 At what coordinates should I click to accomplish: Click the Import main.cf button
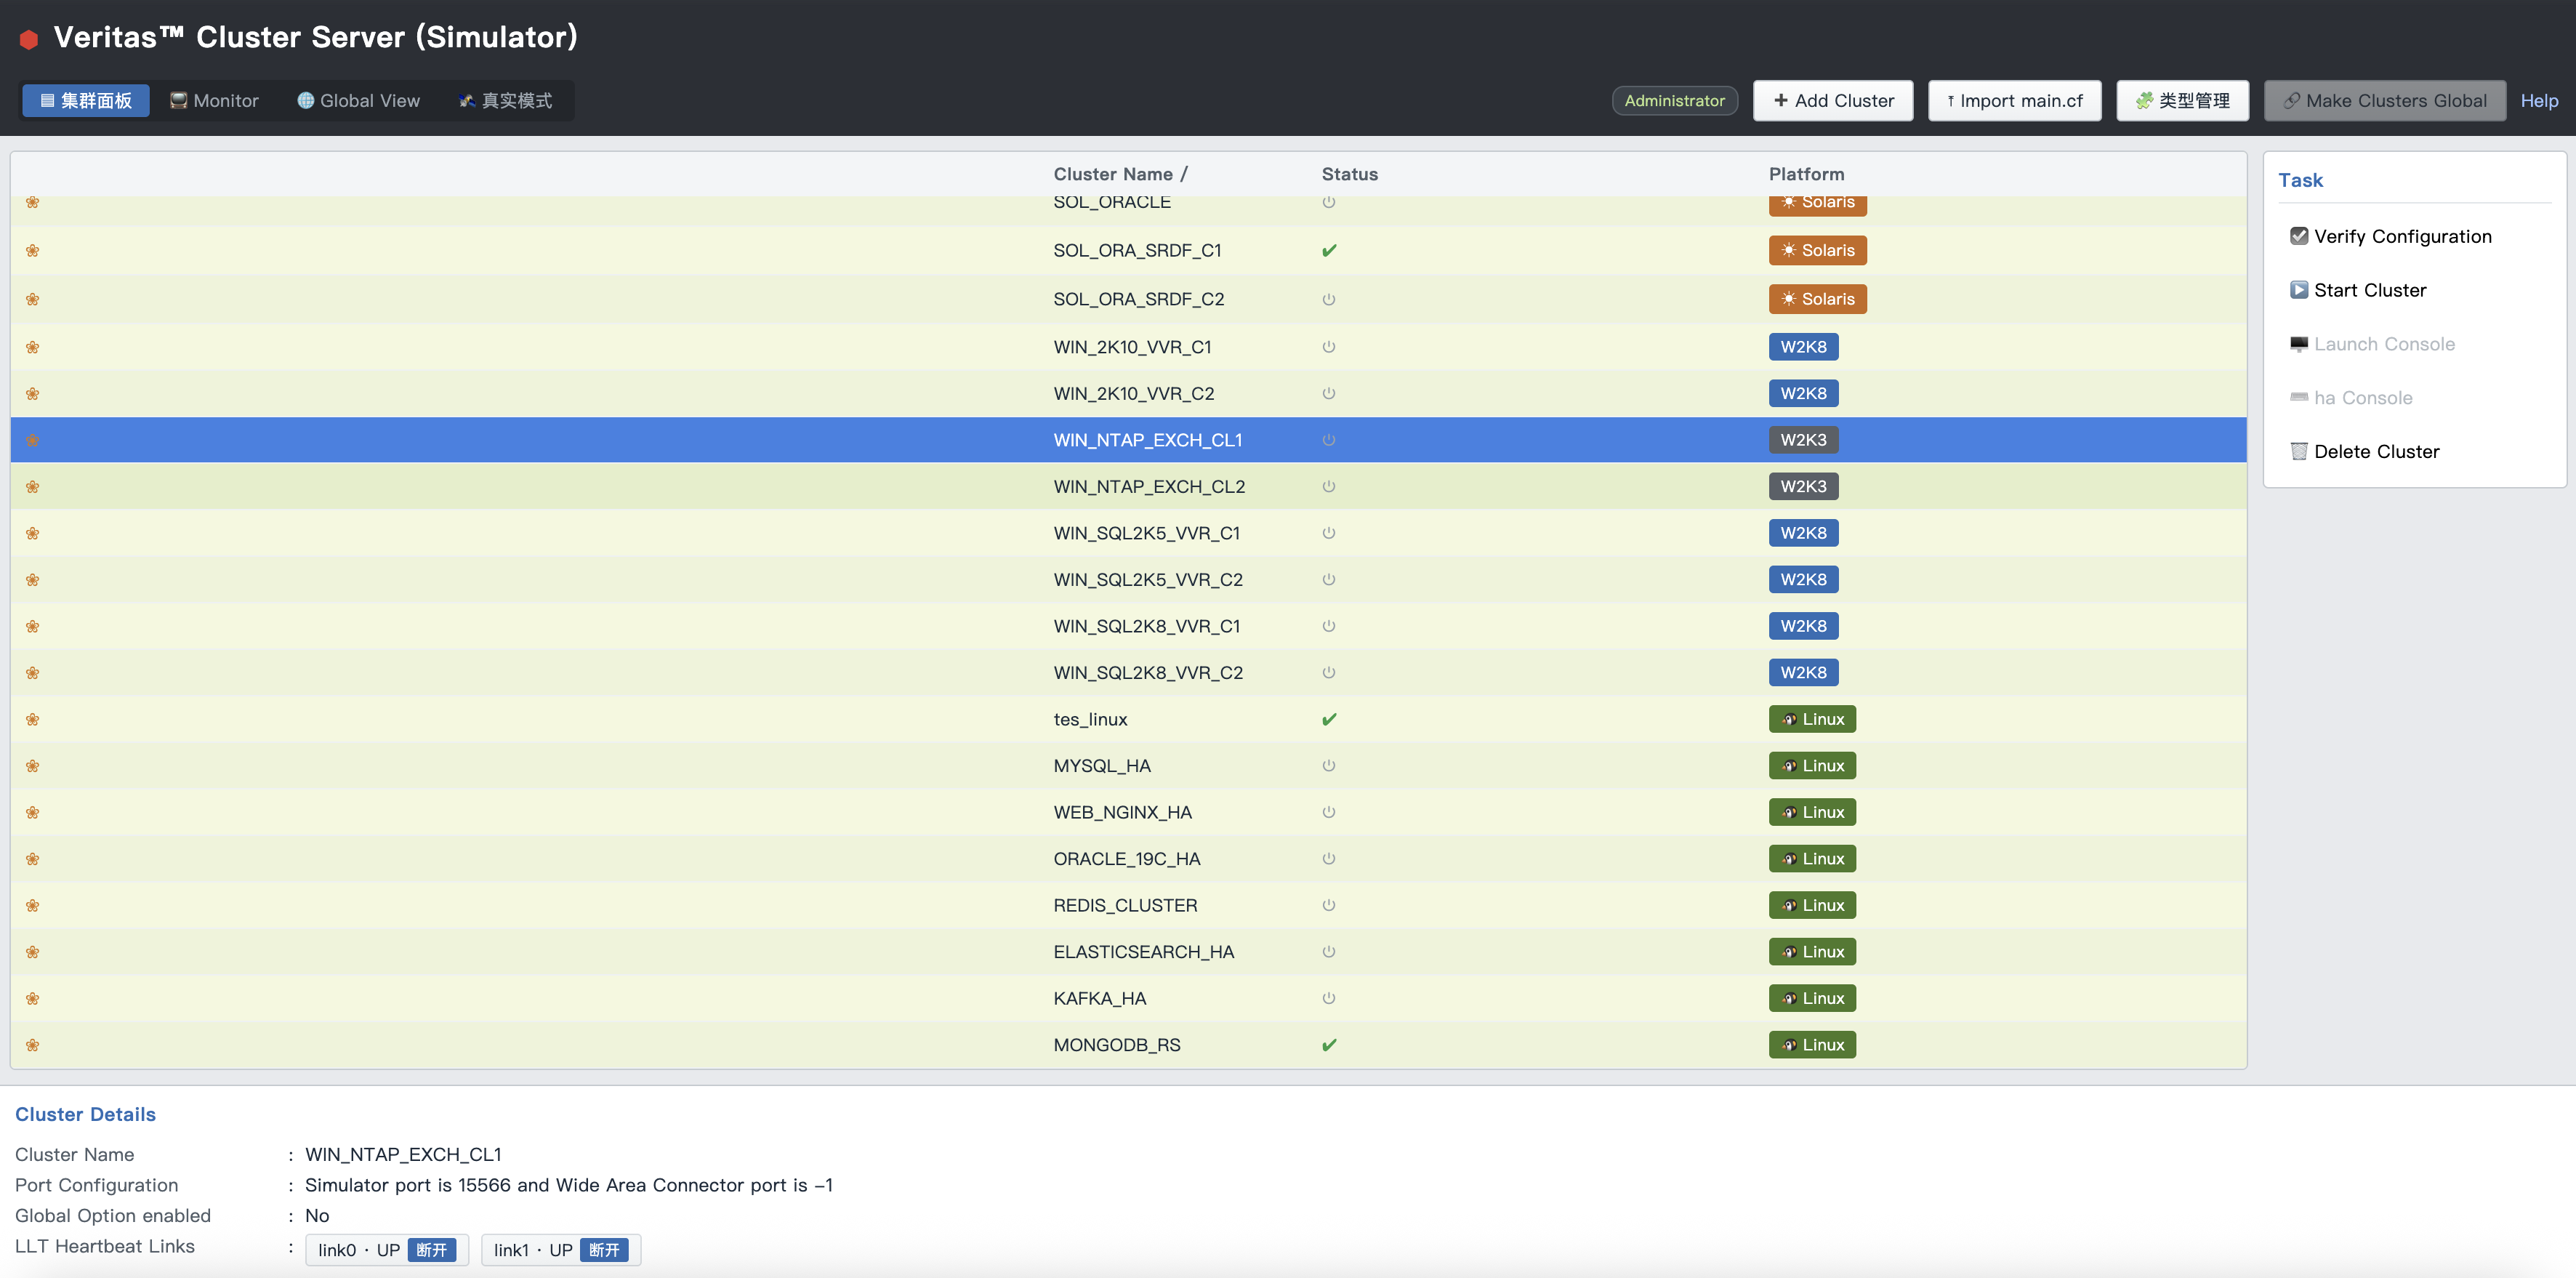[2014, 100]
